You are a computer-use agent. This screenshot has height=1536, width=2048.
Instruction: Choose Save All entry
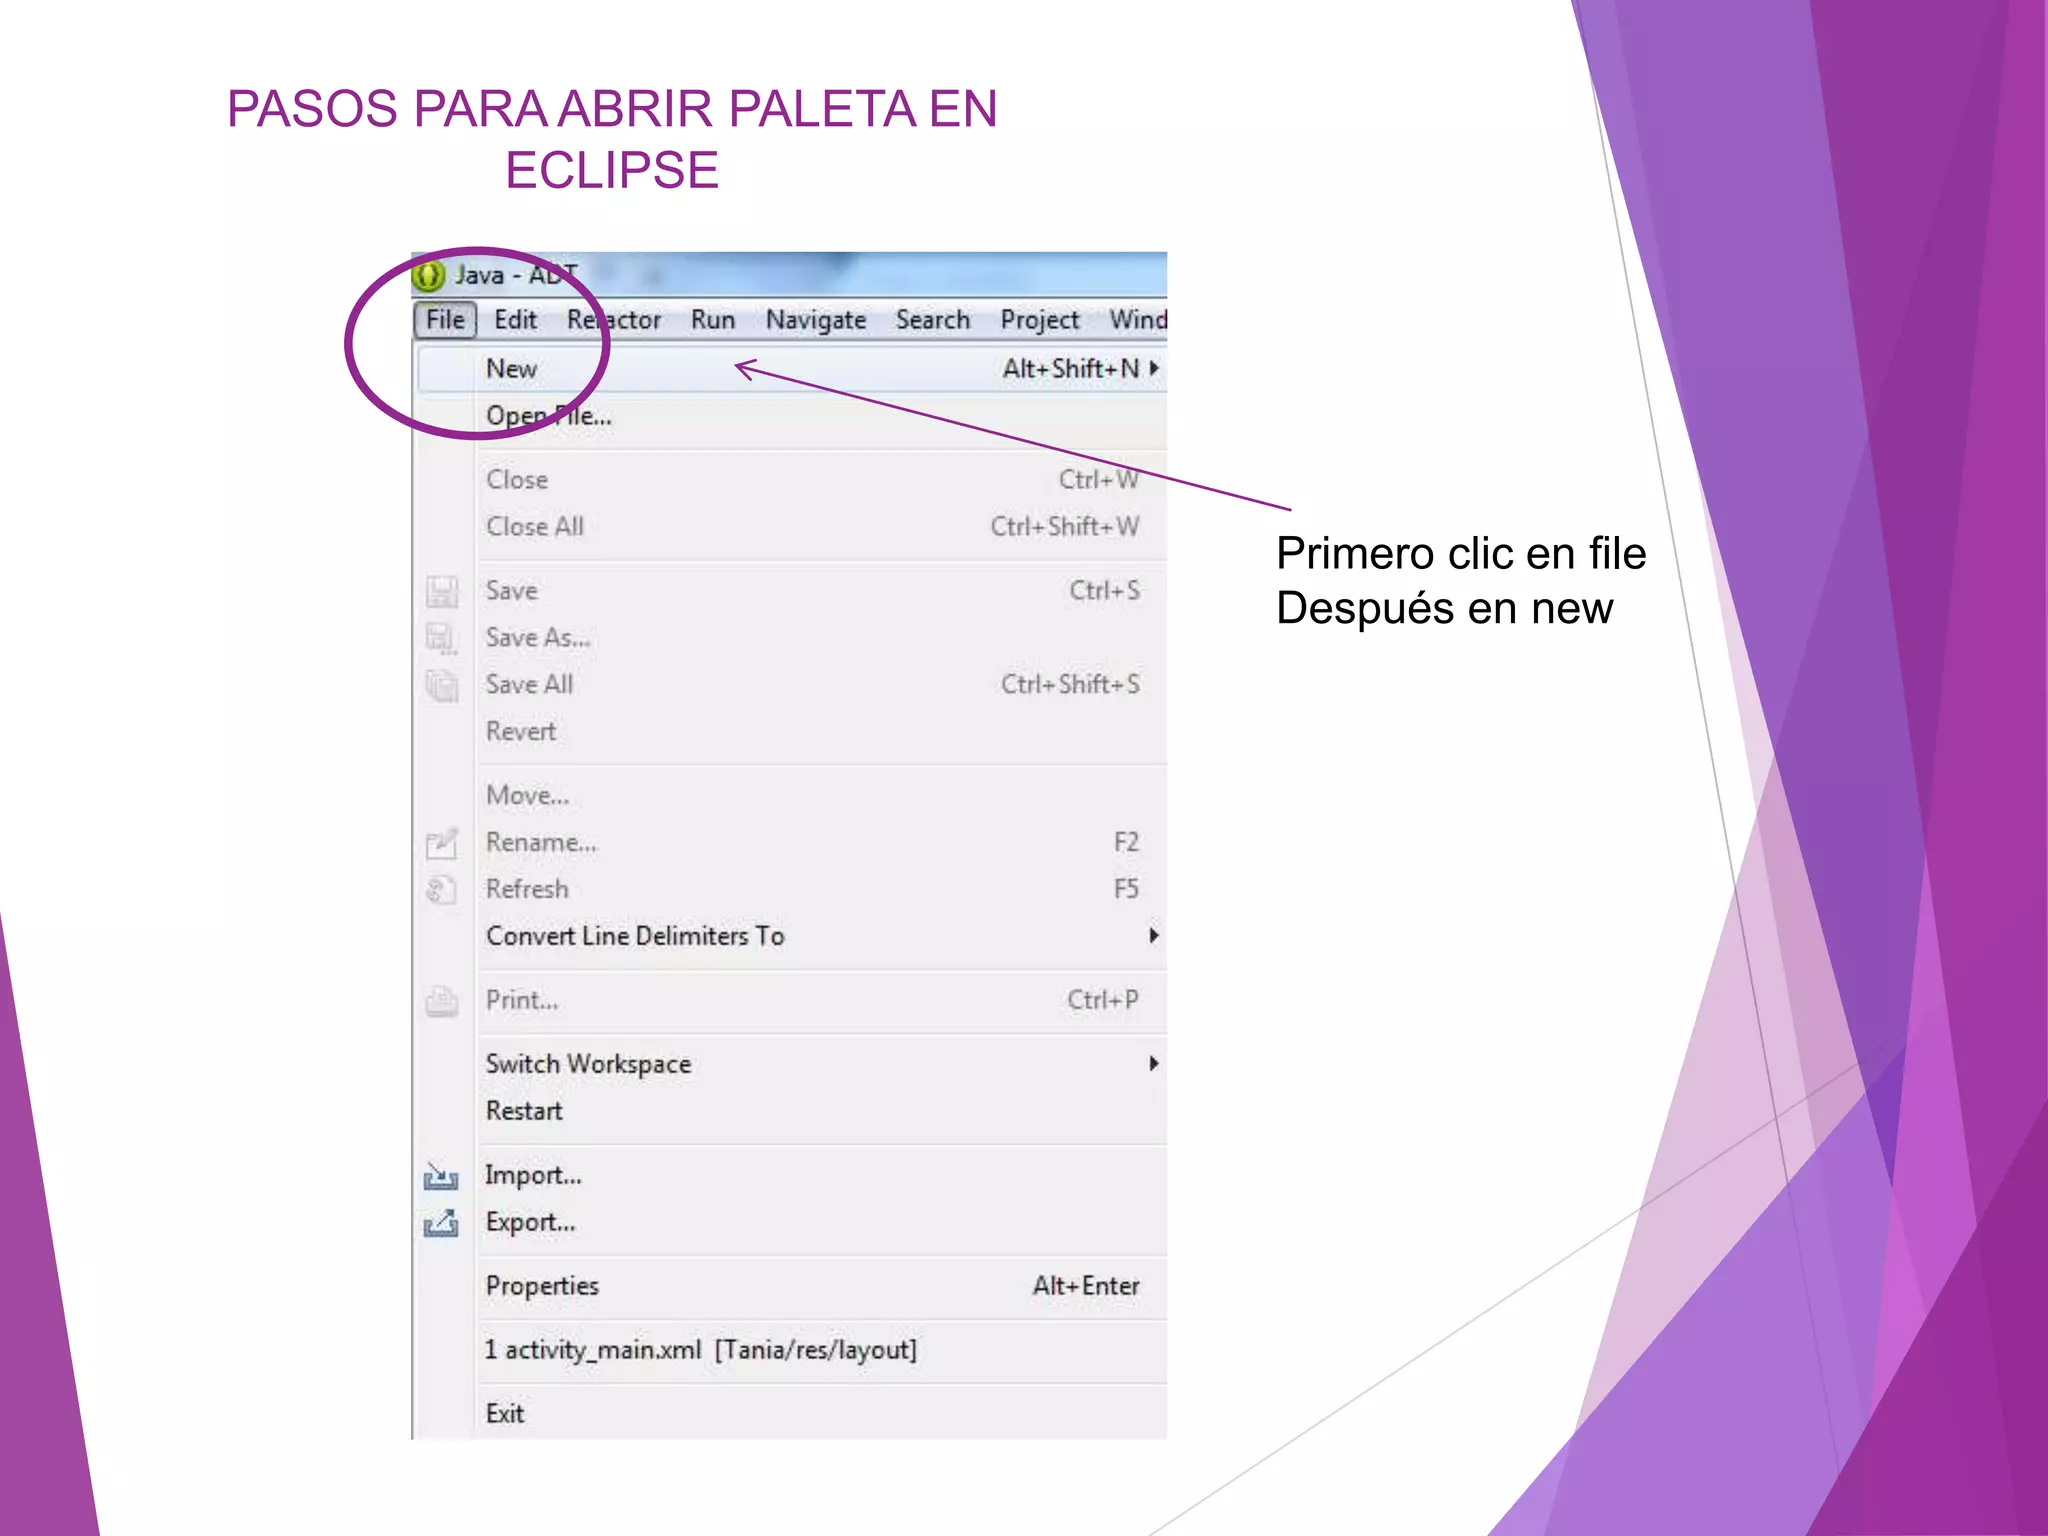(791, 685)
